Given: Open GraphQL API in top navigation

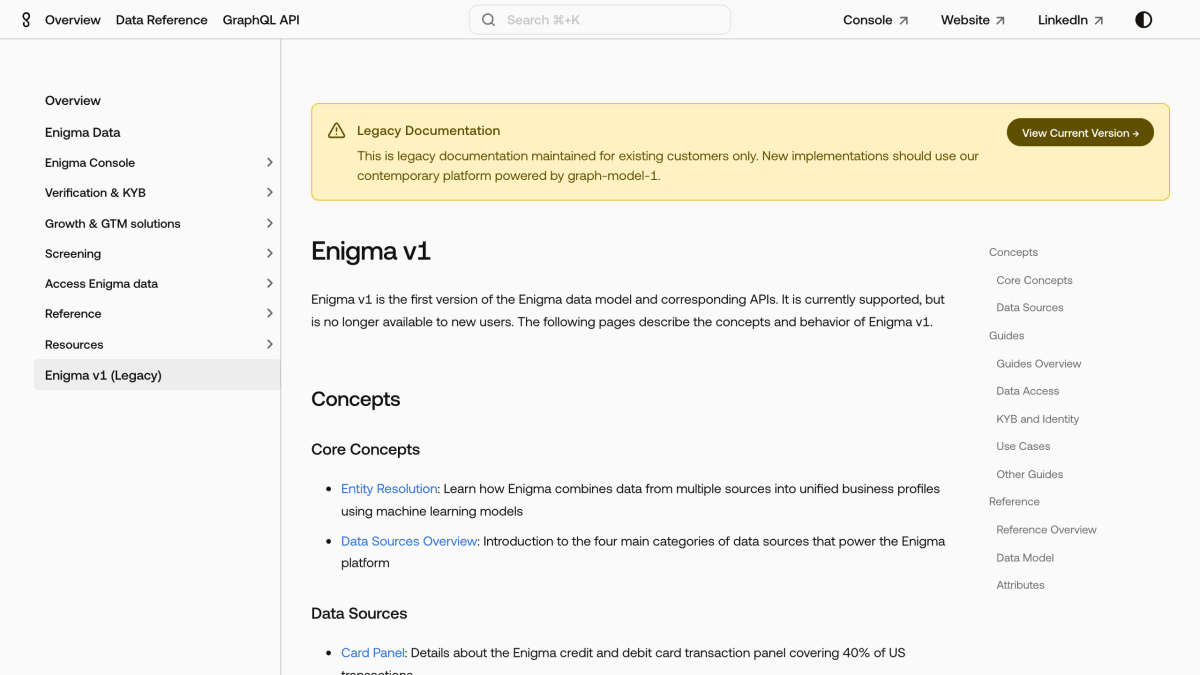Looking at the screenshot, I should pos(261,20).
